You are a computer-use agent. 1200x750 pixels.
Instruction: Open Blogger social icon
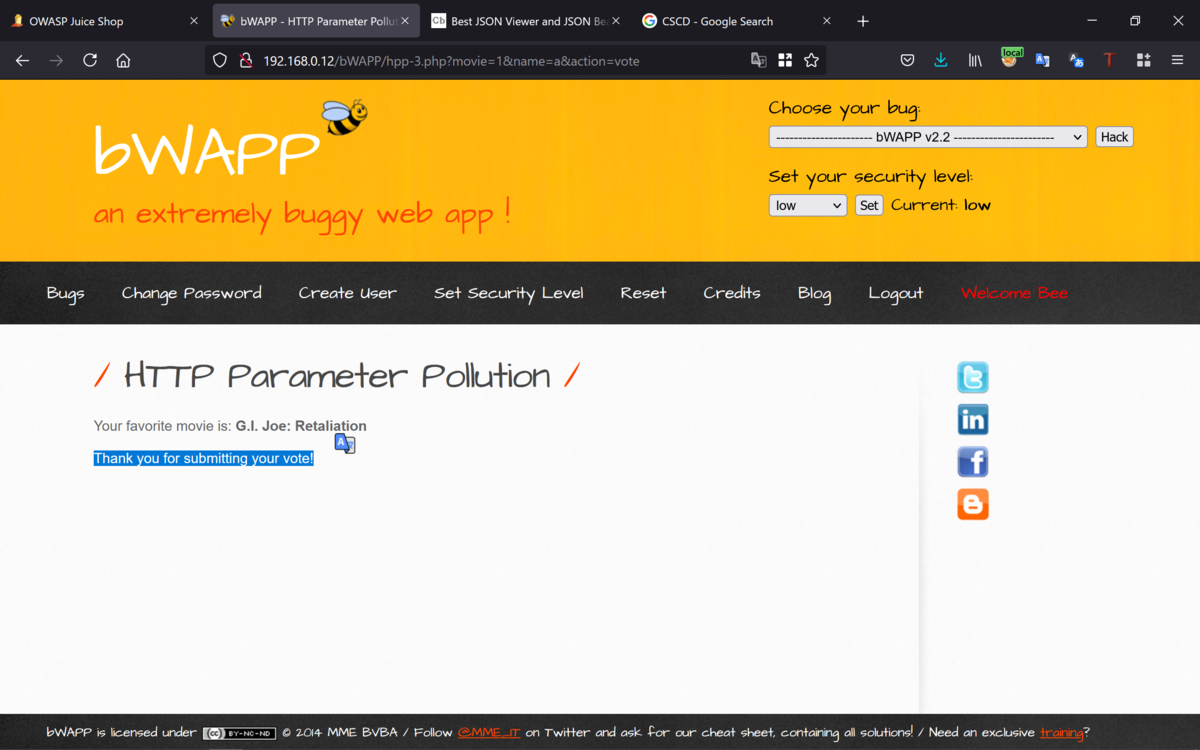point(973,504)
